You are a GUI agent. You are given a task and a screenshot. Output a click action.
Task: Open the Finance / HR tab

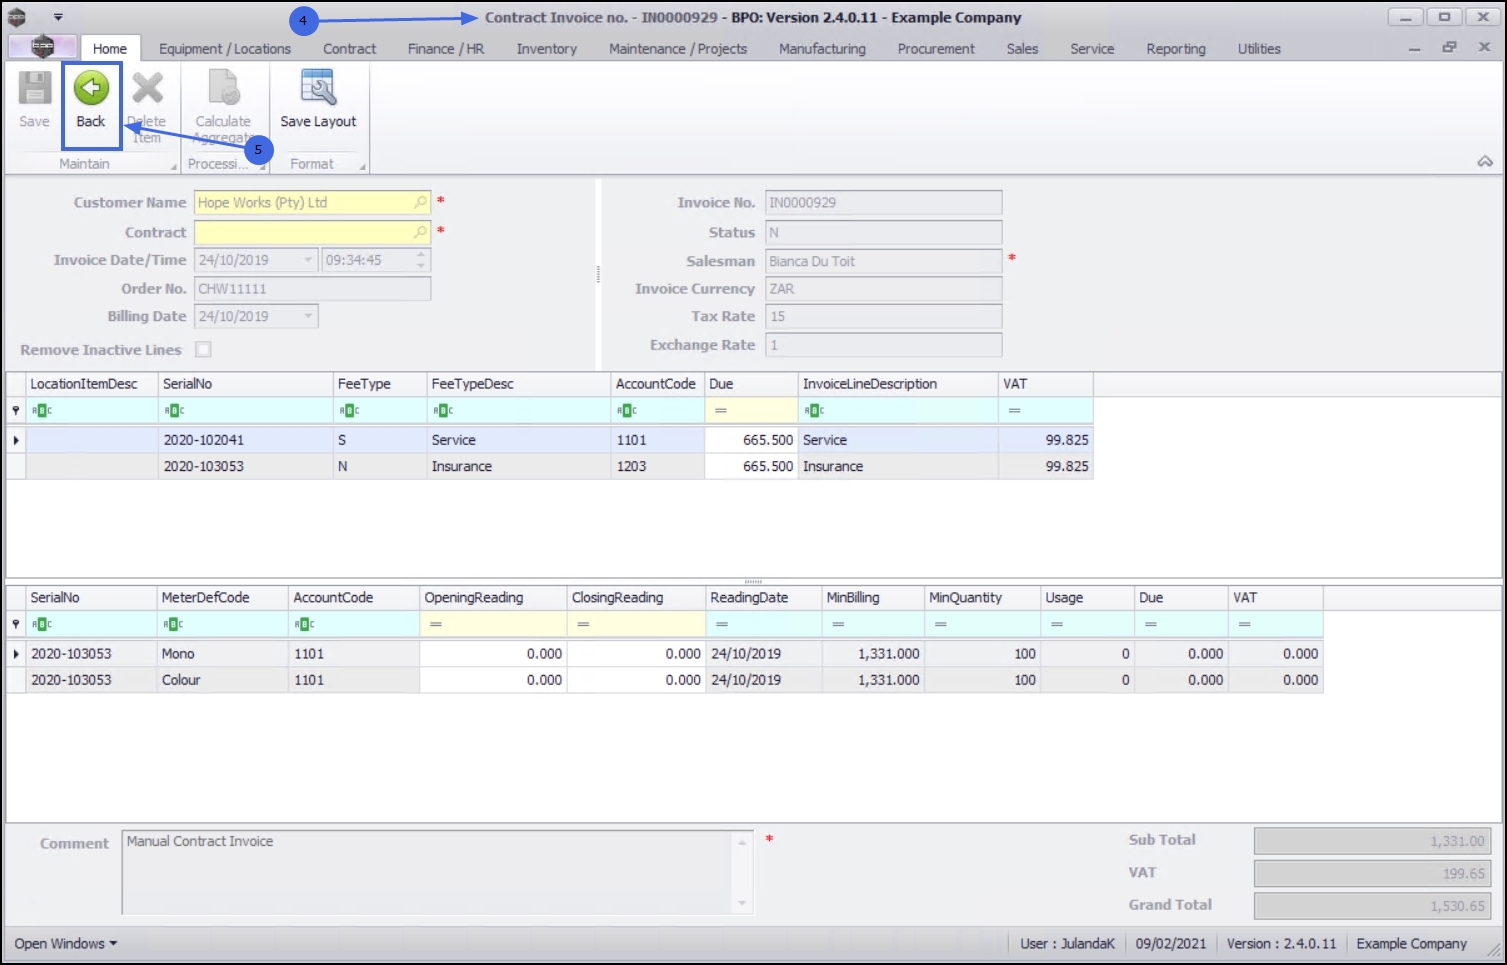point(446,48)
